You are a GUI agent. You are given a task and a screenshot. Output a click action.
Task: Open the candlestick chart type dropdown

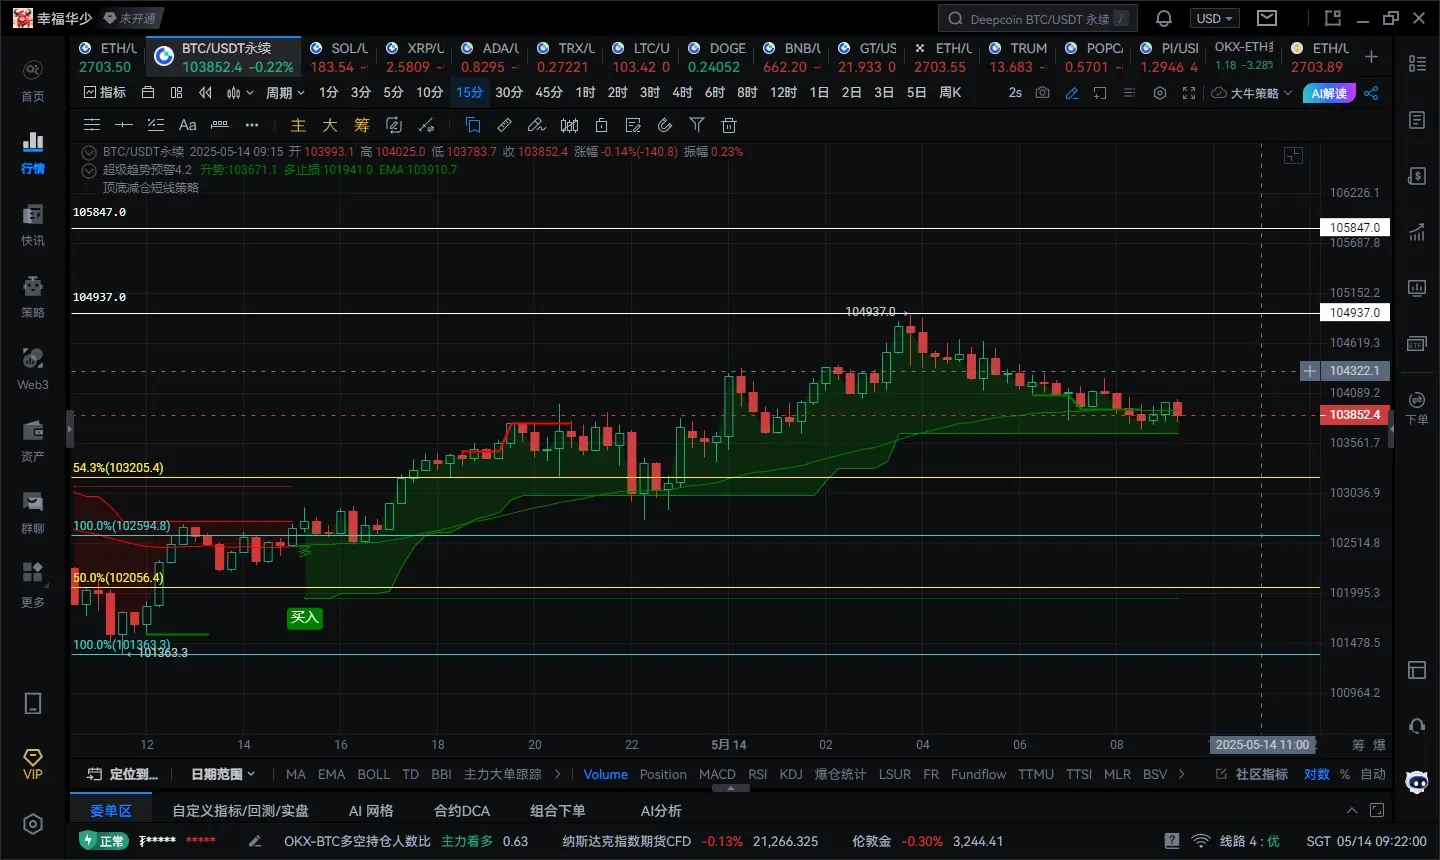(x=238, y=92)
